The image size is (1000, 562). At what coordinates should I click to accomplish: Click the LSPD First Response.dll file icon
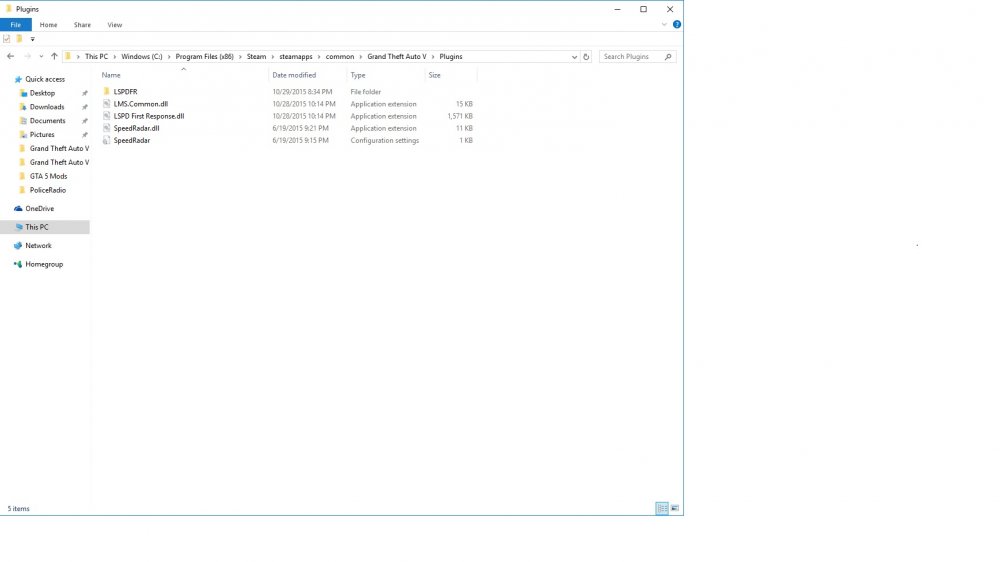point(107,116)
